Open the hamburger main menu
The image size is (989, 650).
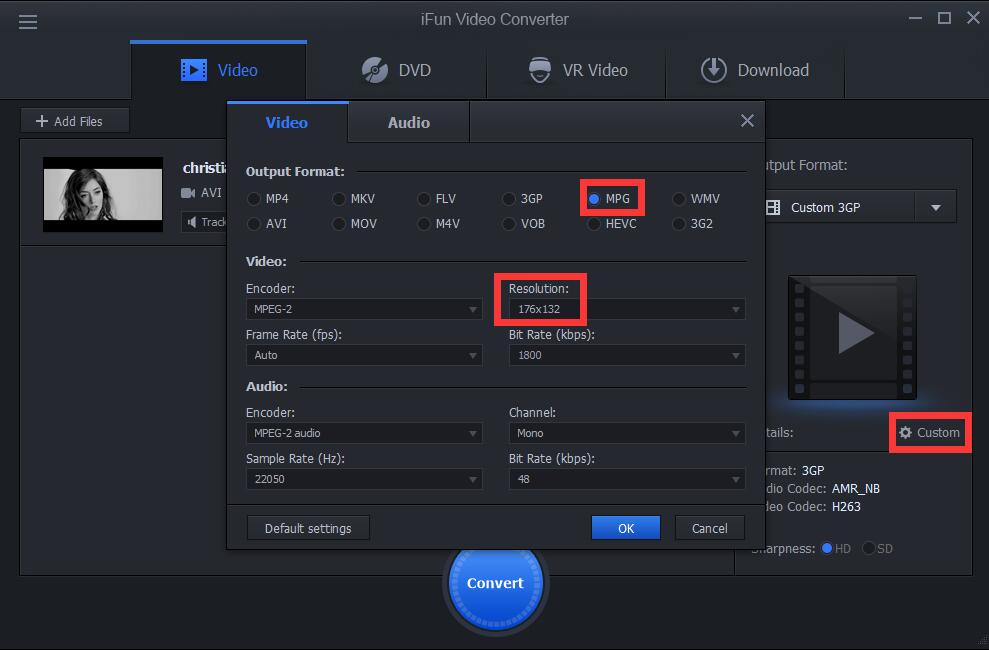coord(28,22)
